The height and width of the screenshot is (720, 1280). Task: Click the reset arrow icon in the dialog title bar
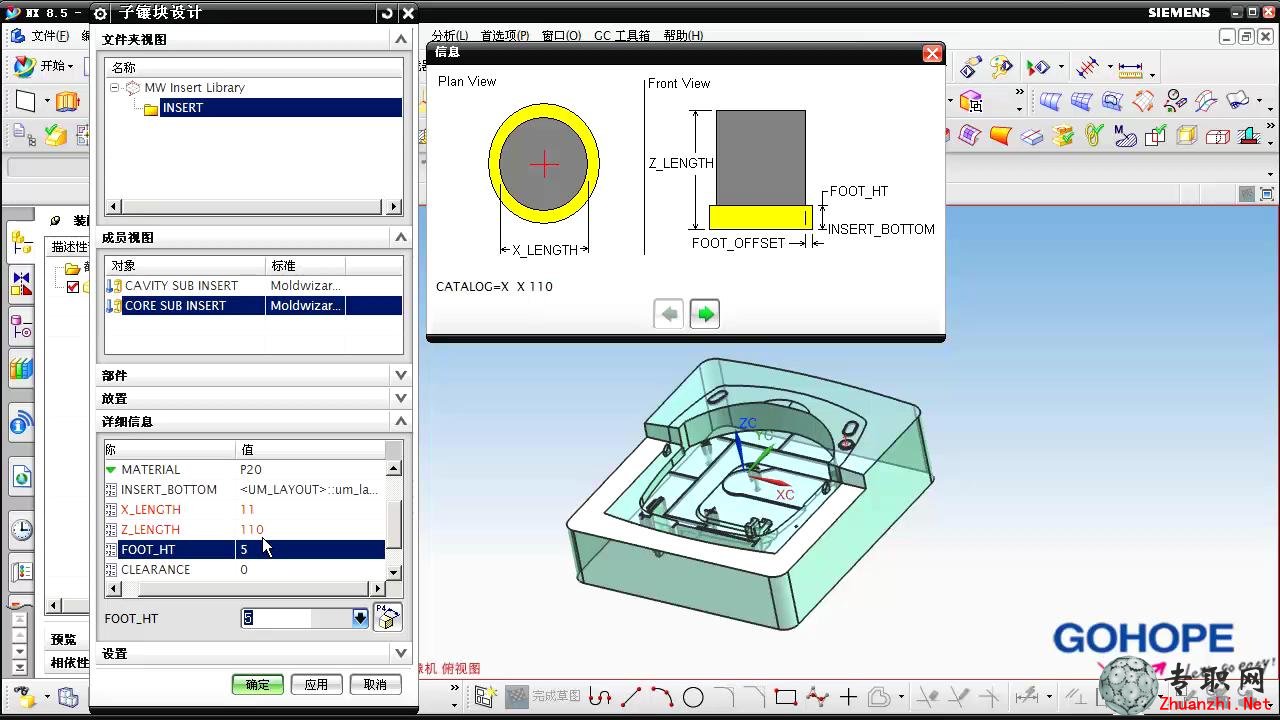point(387,13)
